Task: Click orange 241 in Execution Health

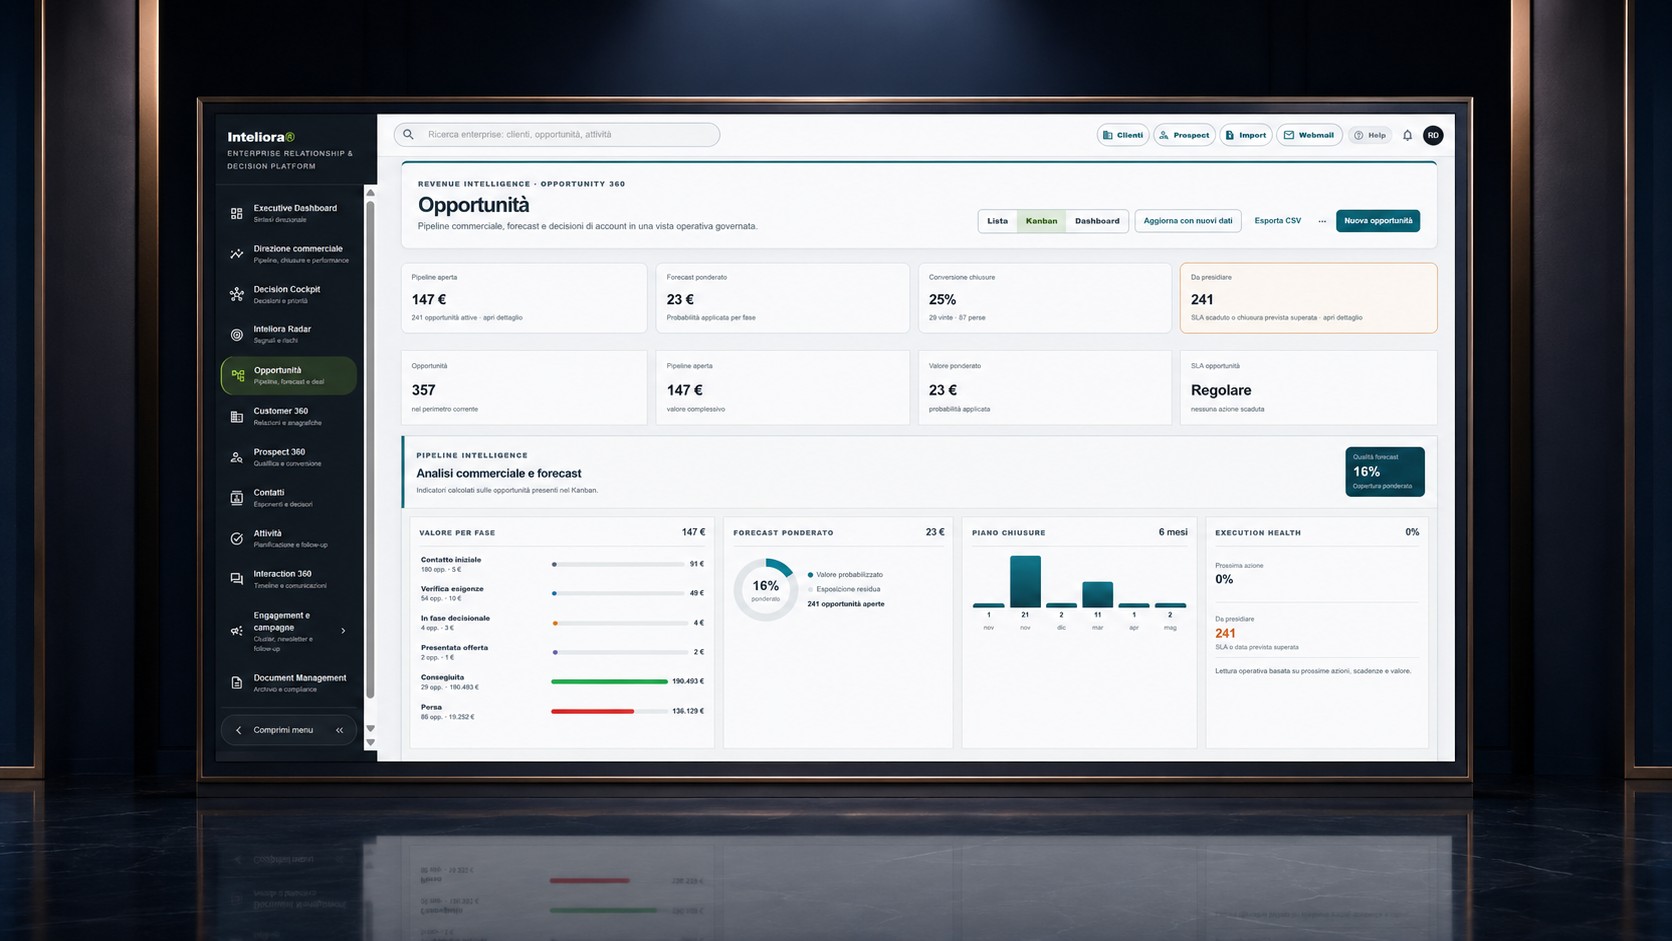Action: (x=1225, y=633)
